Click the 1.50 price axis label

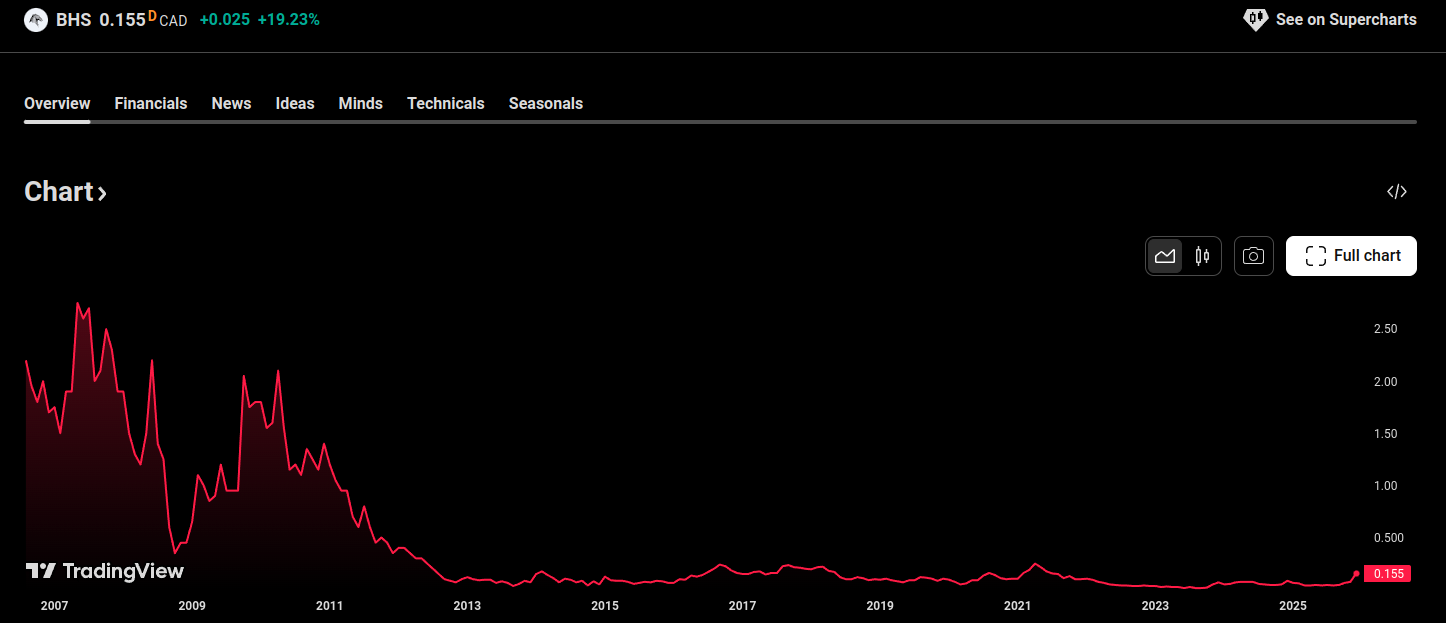click(1385, 434)
